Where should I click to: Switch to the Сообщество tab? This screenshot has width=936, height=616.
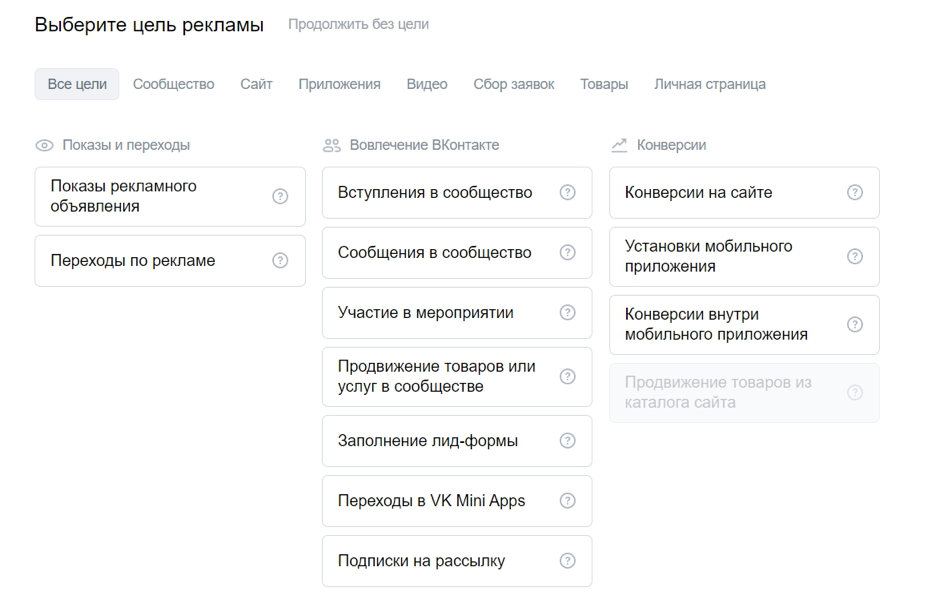(x=172, y=84)
